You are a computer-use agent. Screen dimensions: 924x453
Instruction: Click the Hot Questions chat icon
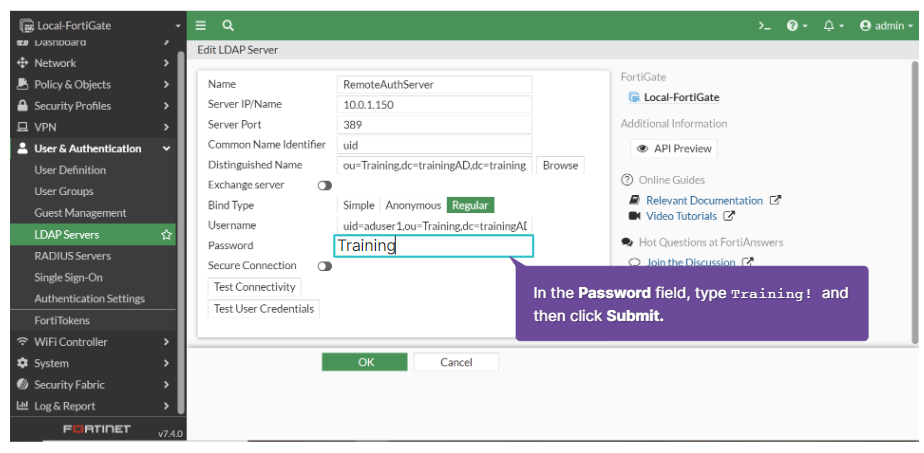(627, 242)
